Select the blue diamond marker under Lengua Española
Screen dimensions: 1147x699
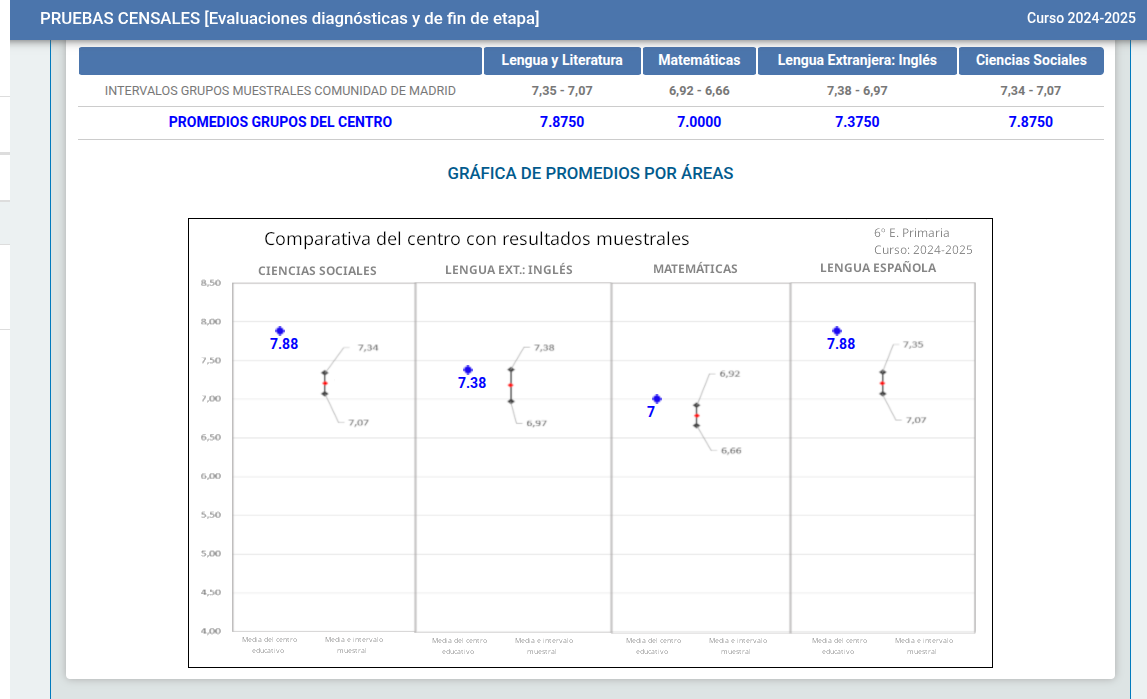837,331
